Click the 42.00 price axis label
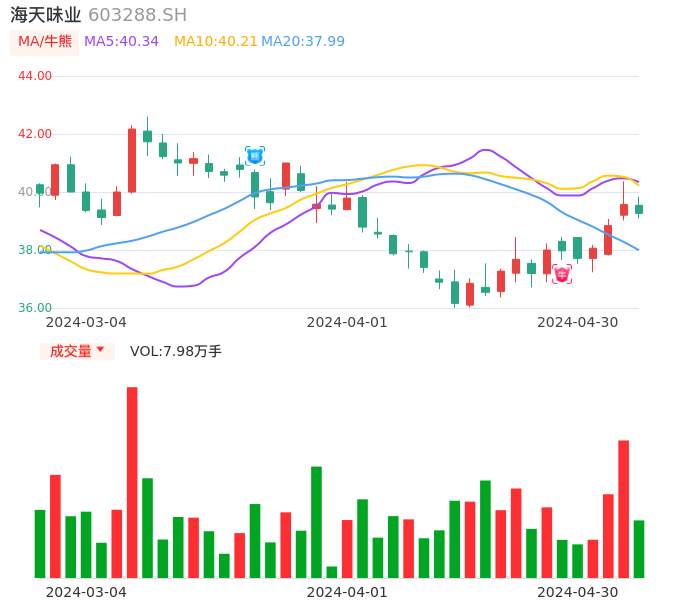This screenshot has width=686, height=606. [x=35, y=134]
